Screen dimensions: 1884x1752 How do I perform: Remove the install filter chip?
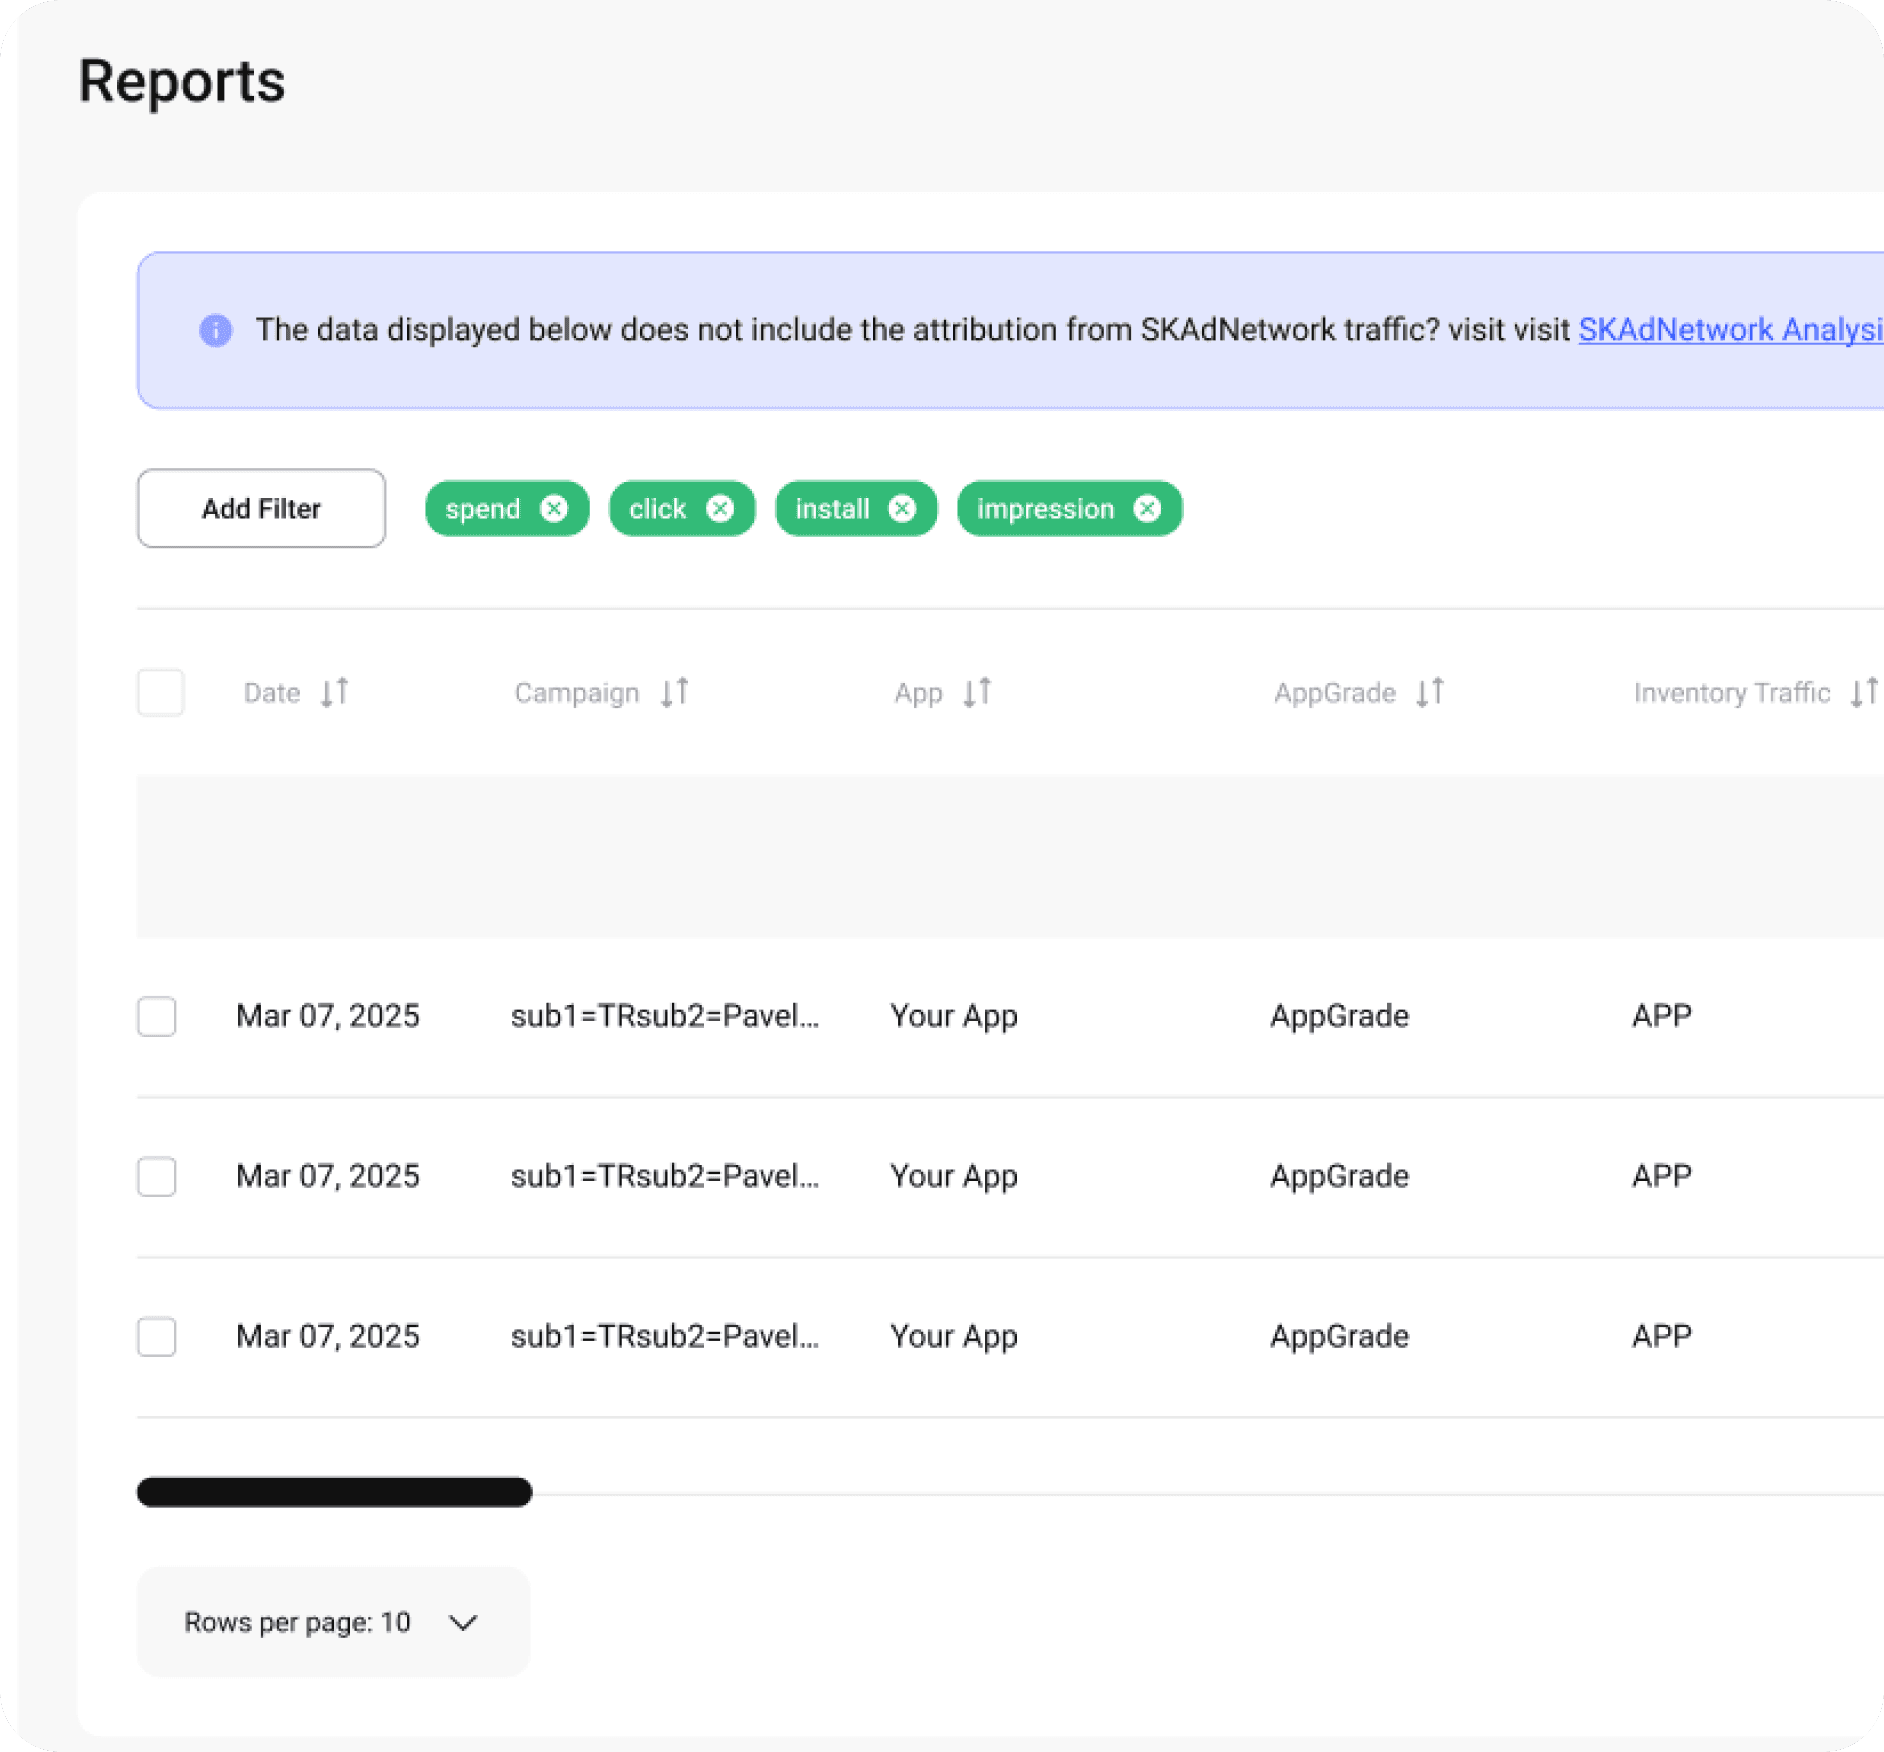coord(902,509)
